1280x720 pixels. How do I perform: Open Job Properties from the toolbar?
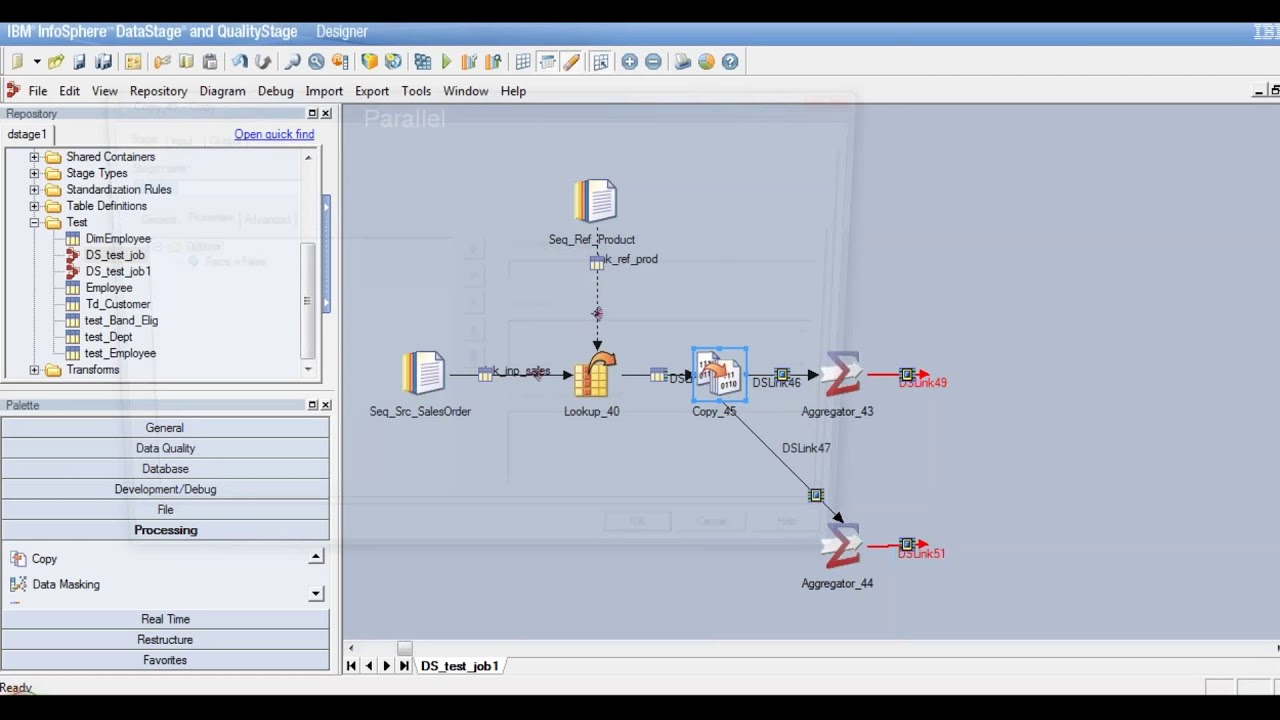point(133,62)
